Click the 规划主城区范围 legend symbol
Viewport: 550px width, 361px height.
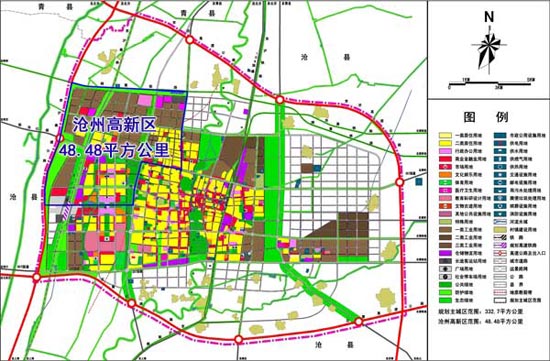click(x=499, y=300)
